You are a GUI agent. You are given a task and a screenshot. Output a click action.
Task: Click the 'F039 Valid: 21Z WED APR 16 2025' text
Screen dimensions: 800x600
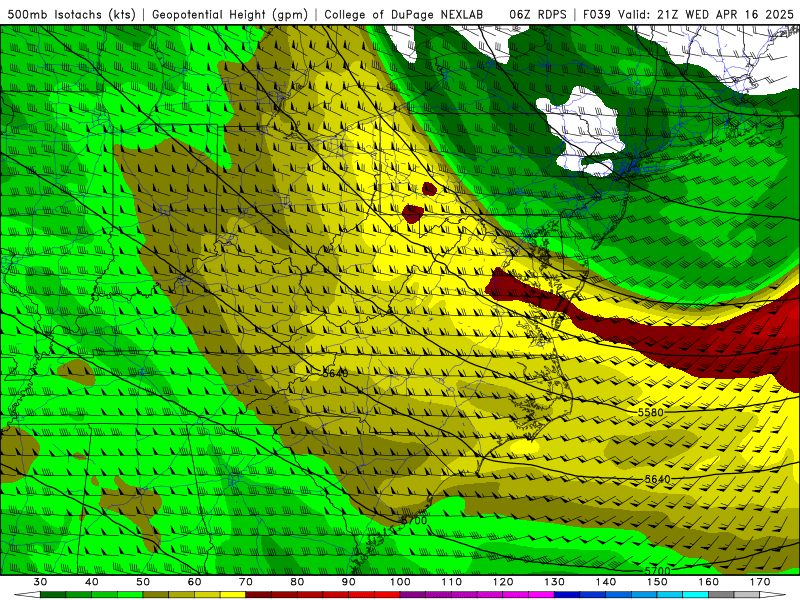coord(688,15)
